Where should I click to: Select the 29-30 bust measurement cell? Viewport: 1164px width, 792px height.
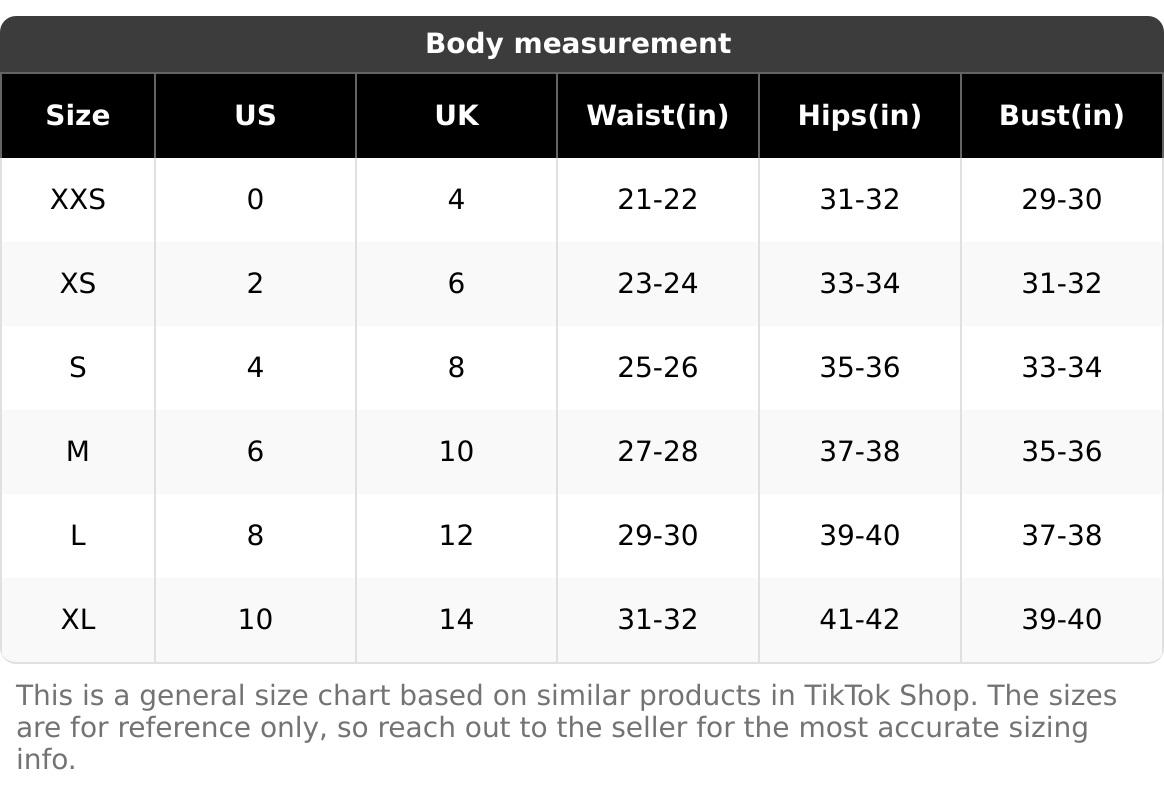click(1061, 200)
